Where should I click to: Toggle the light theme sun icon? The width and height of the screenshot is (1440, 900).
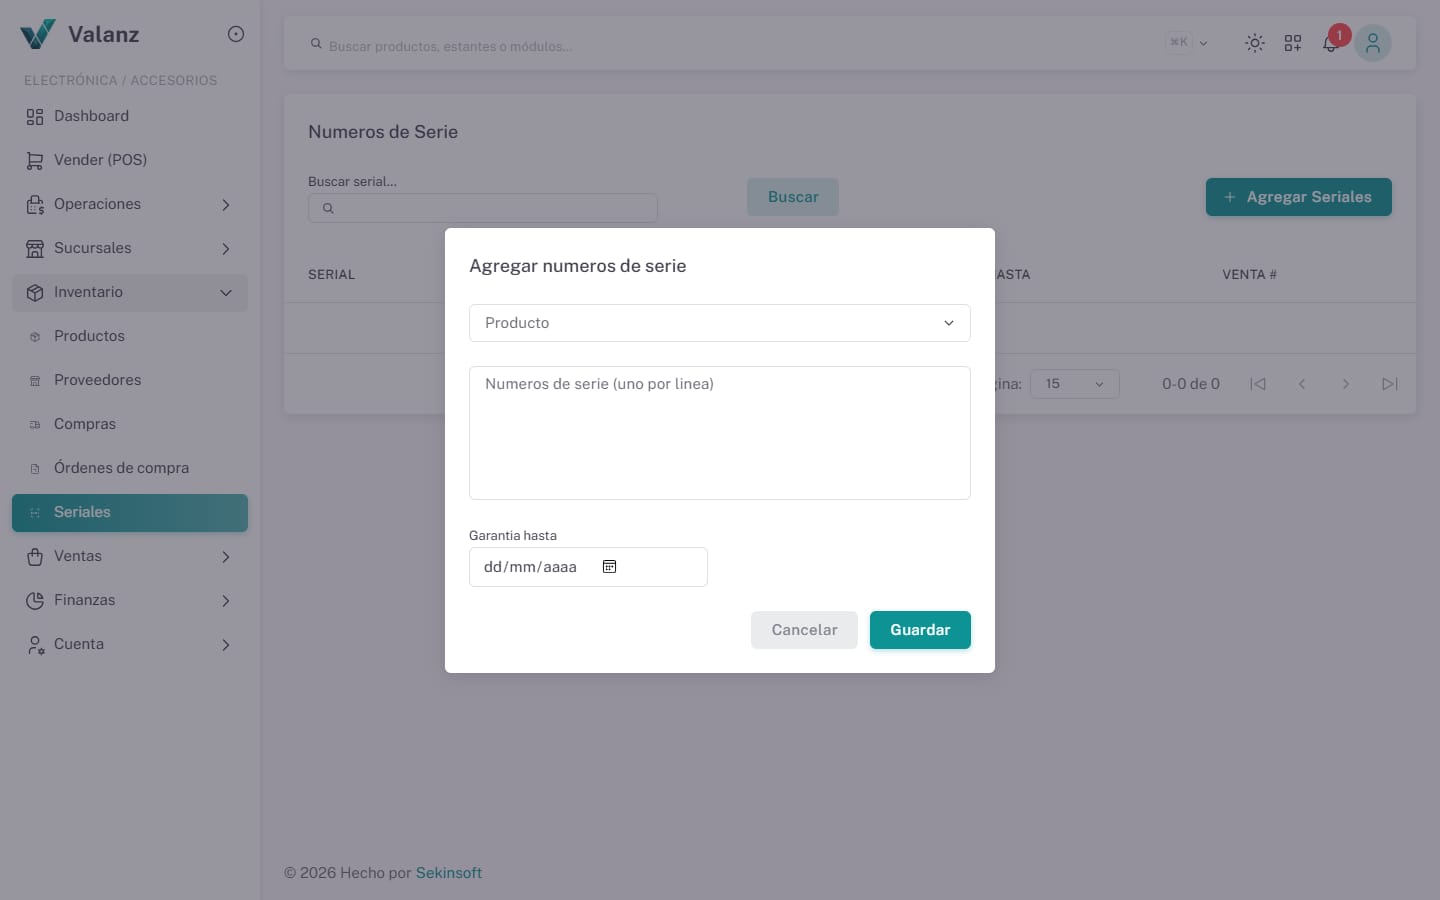tap(1254, 43)
